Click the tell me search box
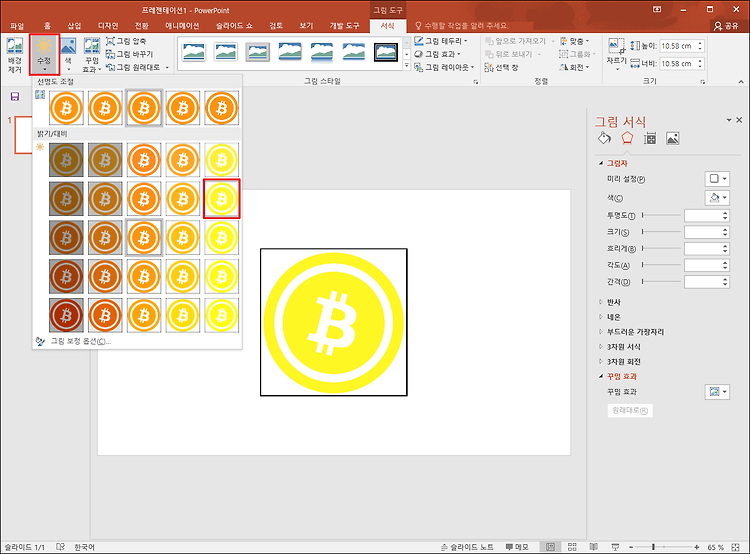 [461, 26]
